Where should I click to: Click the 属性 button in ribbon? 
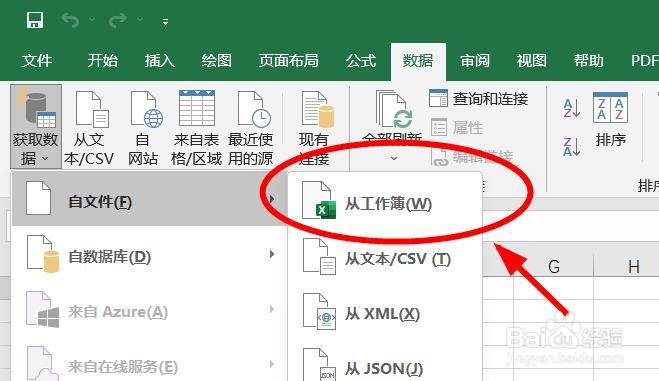[457, 127]
